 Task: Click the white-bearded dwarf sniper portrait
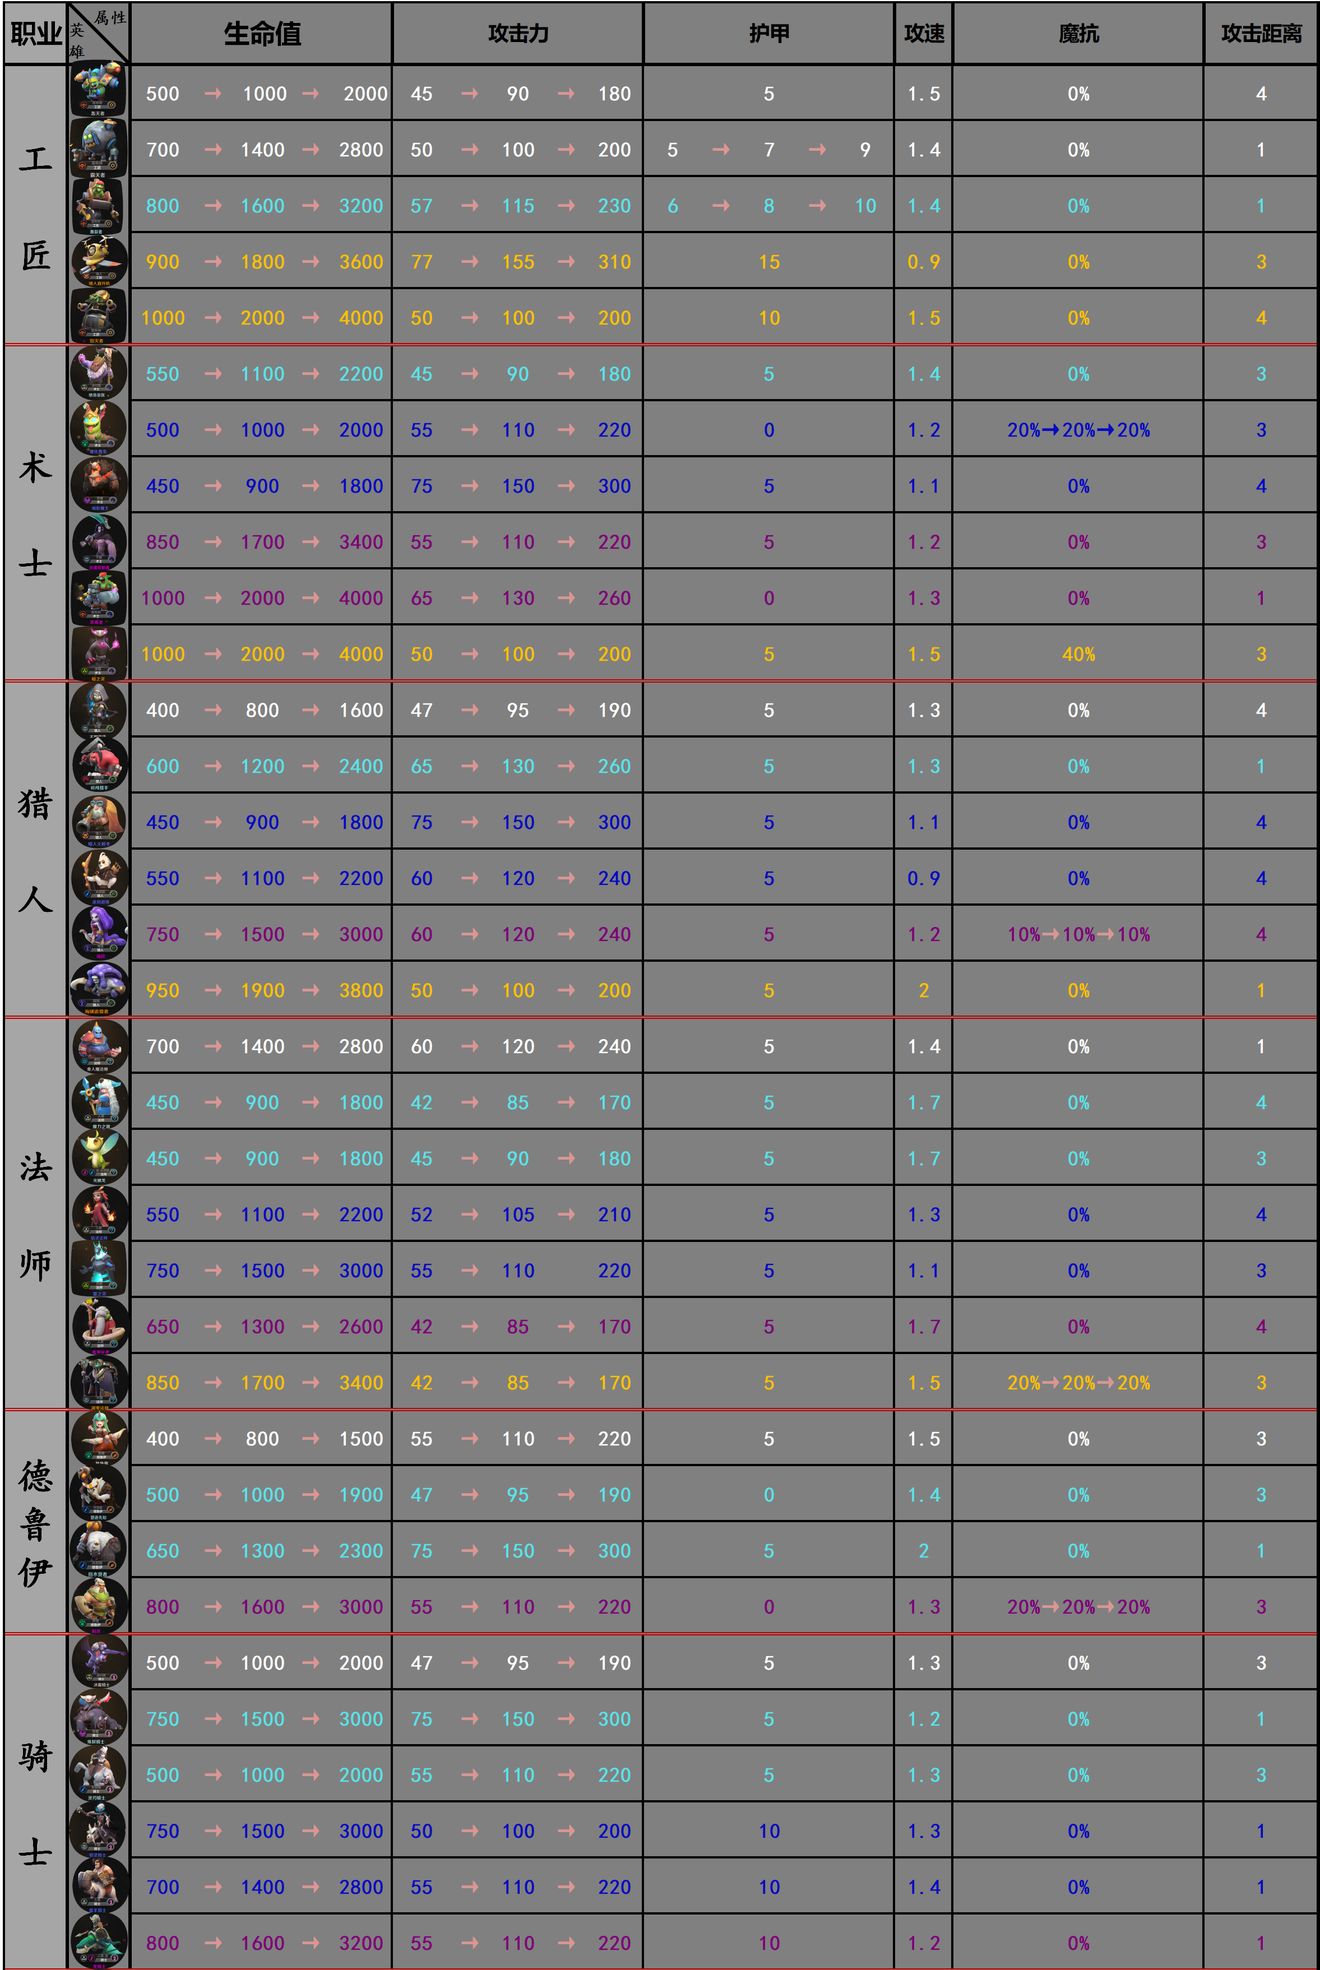[99, 821]
